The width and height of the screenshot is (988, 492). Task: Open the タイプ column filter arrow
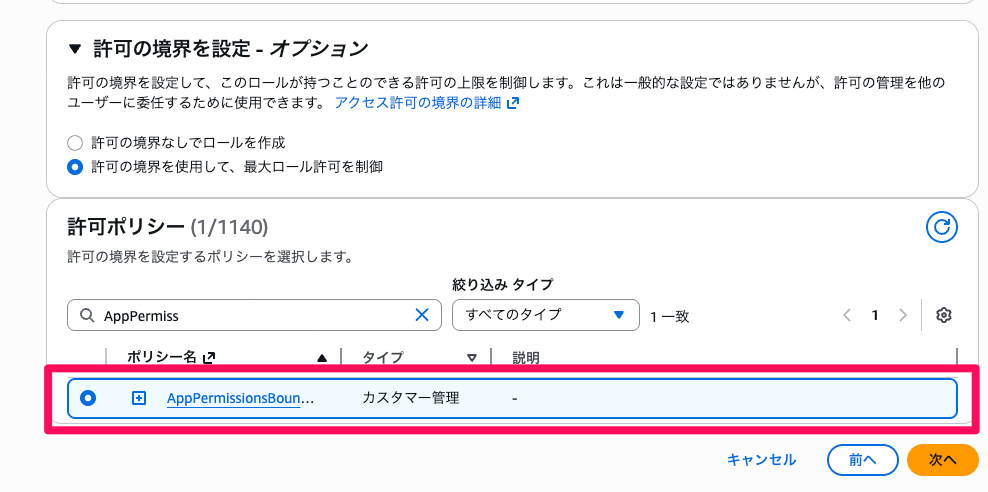click(x=472, y=357)
